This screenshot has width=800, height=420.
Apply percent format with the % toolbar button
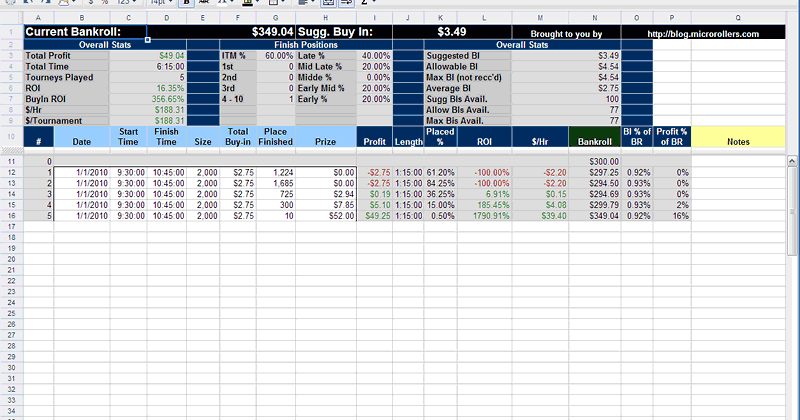pos(105,3)
